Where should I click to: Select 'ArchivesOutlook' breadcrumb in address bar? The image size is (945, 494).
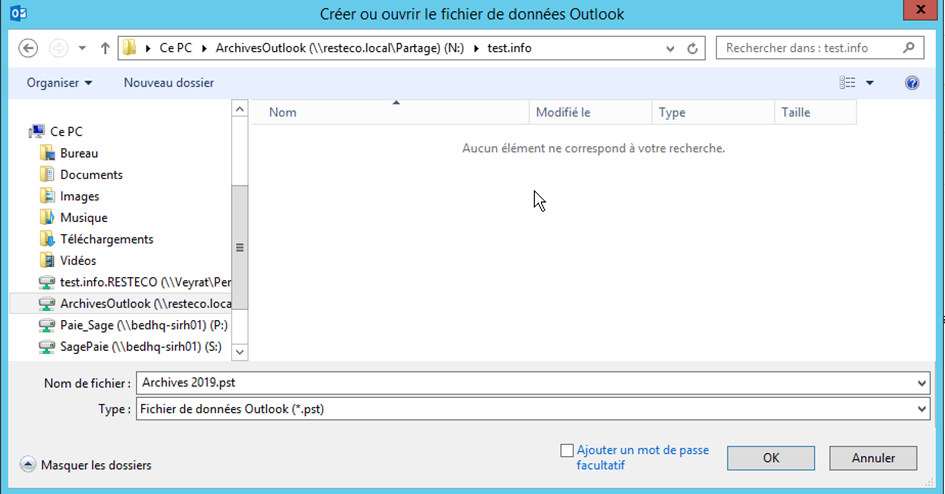pyautogui.click(x=340, y=48)
